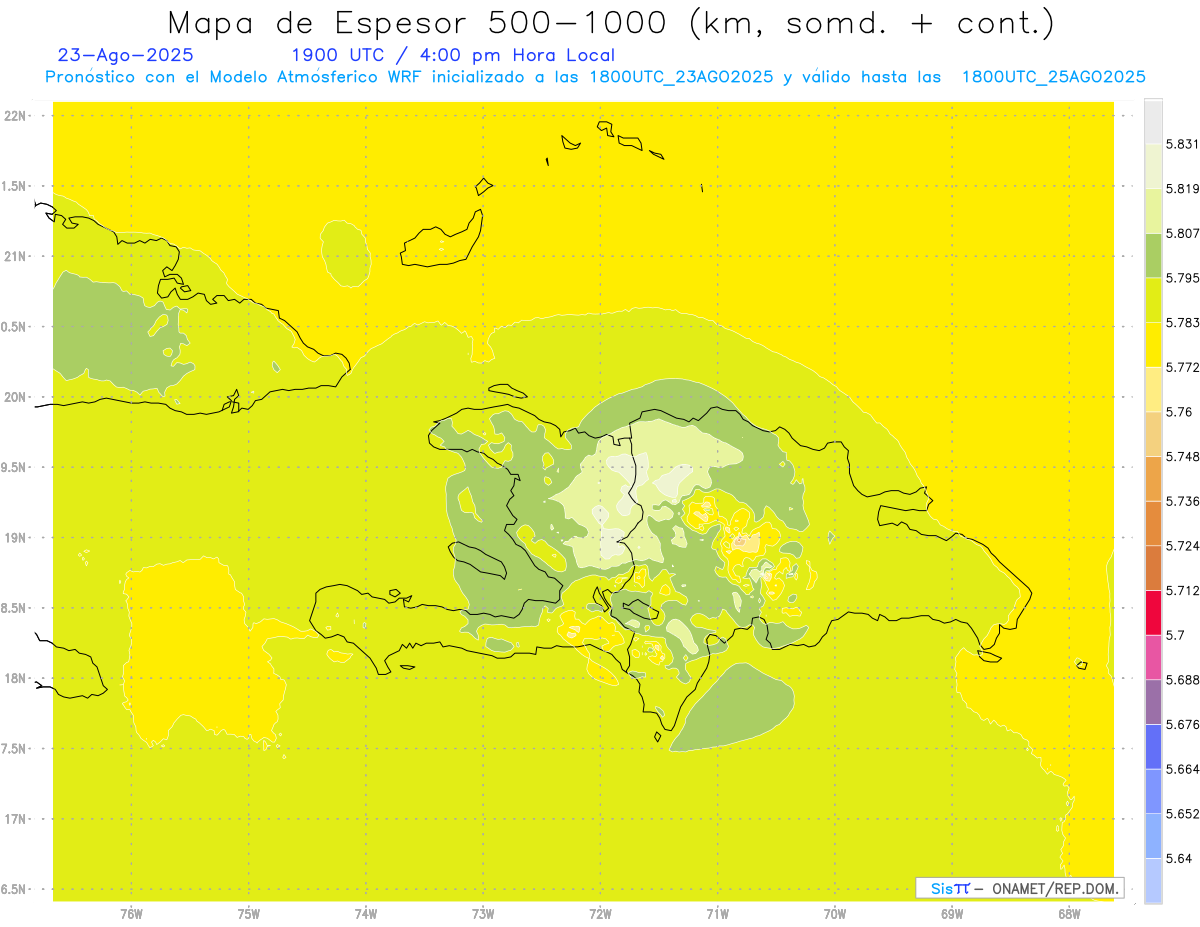Click the blue swatch between 5.664 and 5.676
The height and width of the screenshot is (927, 1200).
[x=1153, y=747]
